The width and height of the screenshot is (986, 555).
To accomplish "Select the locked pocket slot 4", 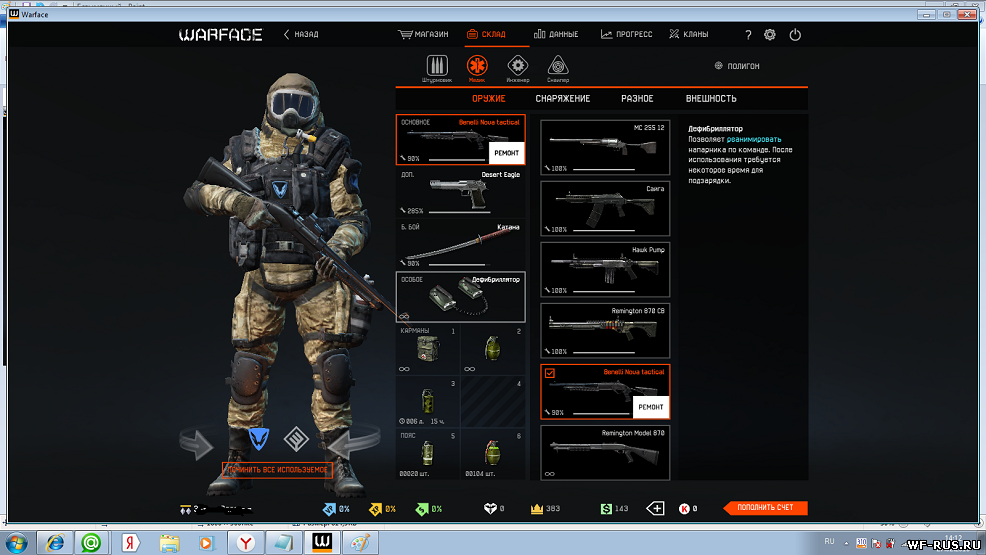I will [493, 402].
